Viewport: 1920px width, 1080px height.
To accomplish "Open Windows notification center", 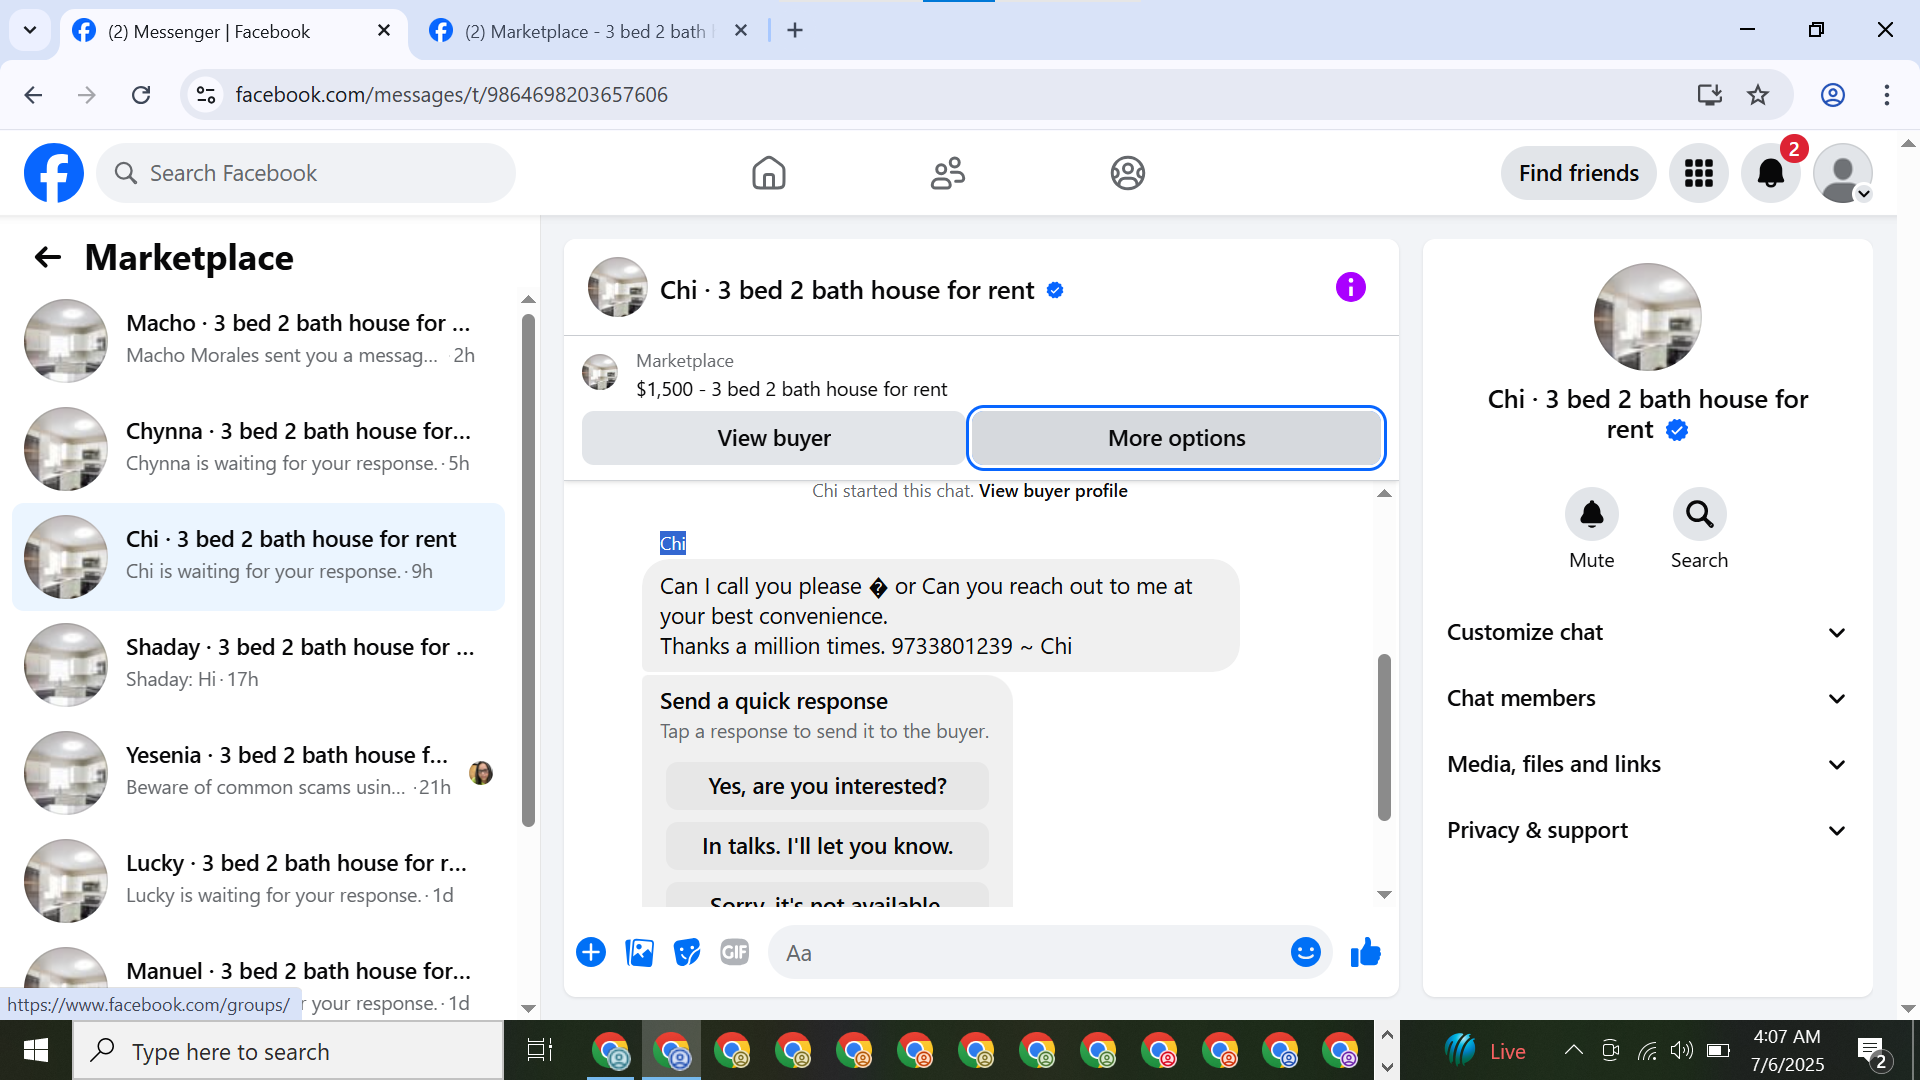I will [1872, 1052].
